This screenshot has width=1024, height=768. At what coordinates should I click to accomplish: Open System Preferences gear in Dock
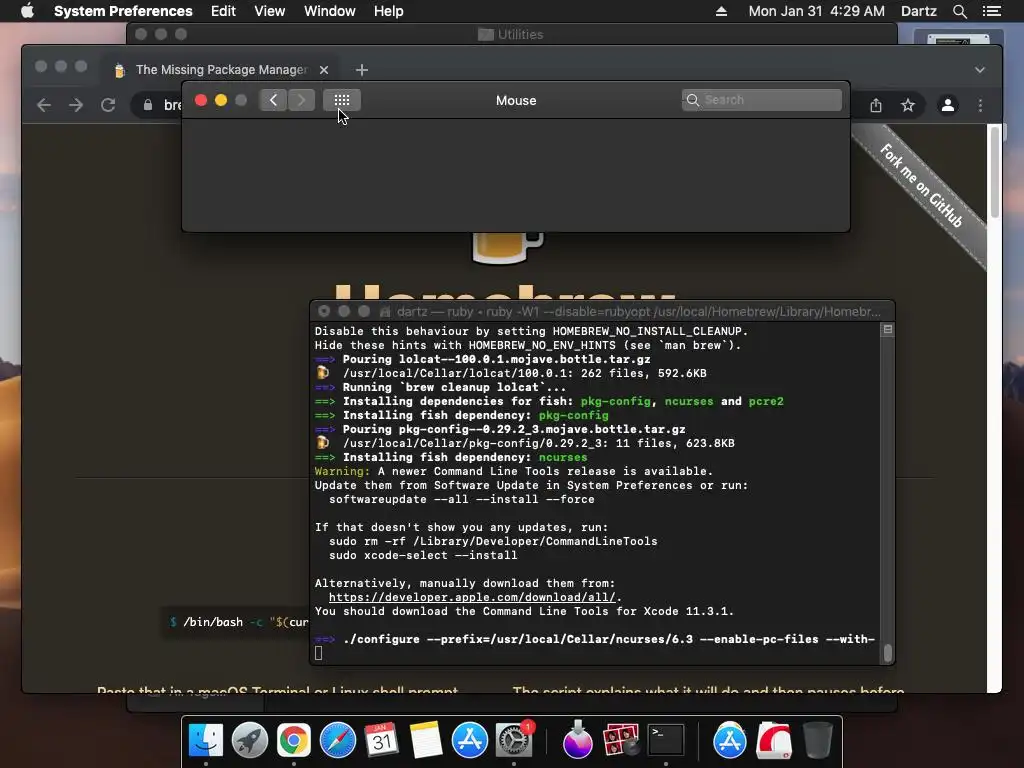pos(514,740)
